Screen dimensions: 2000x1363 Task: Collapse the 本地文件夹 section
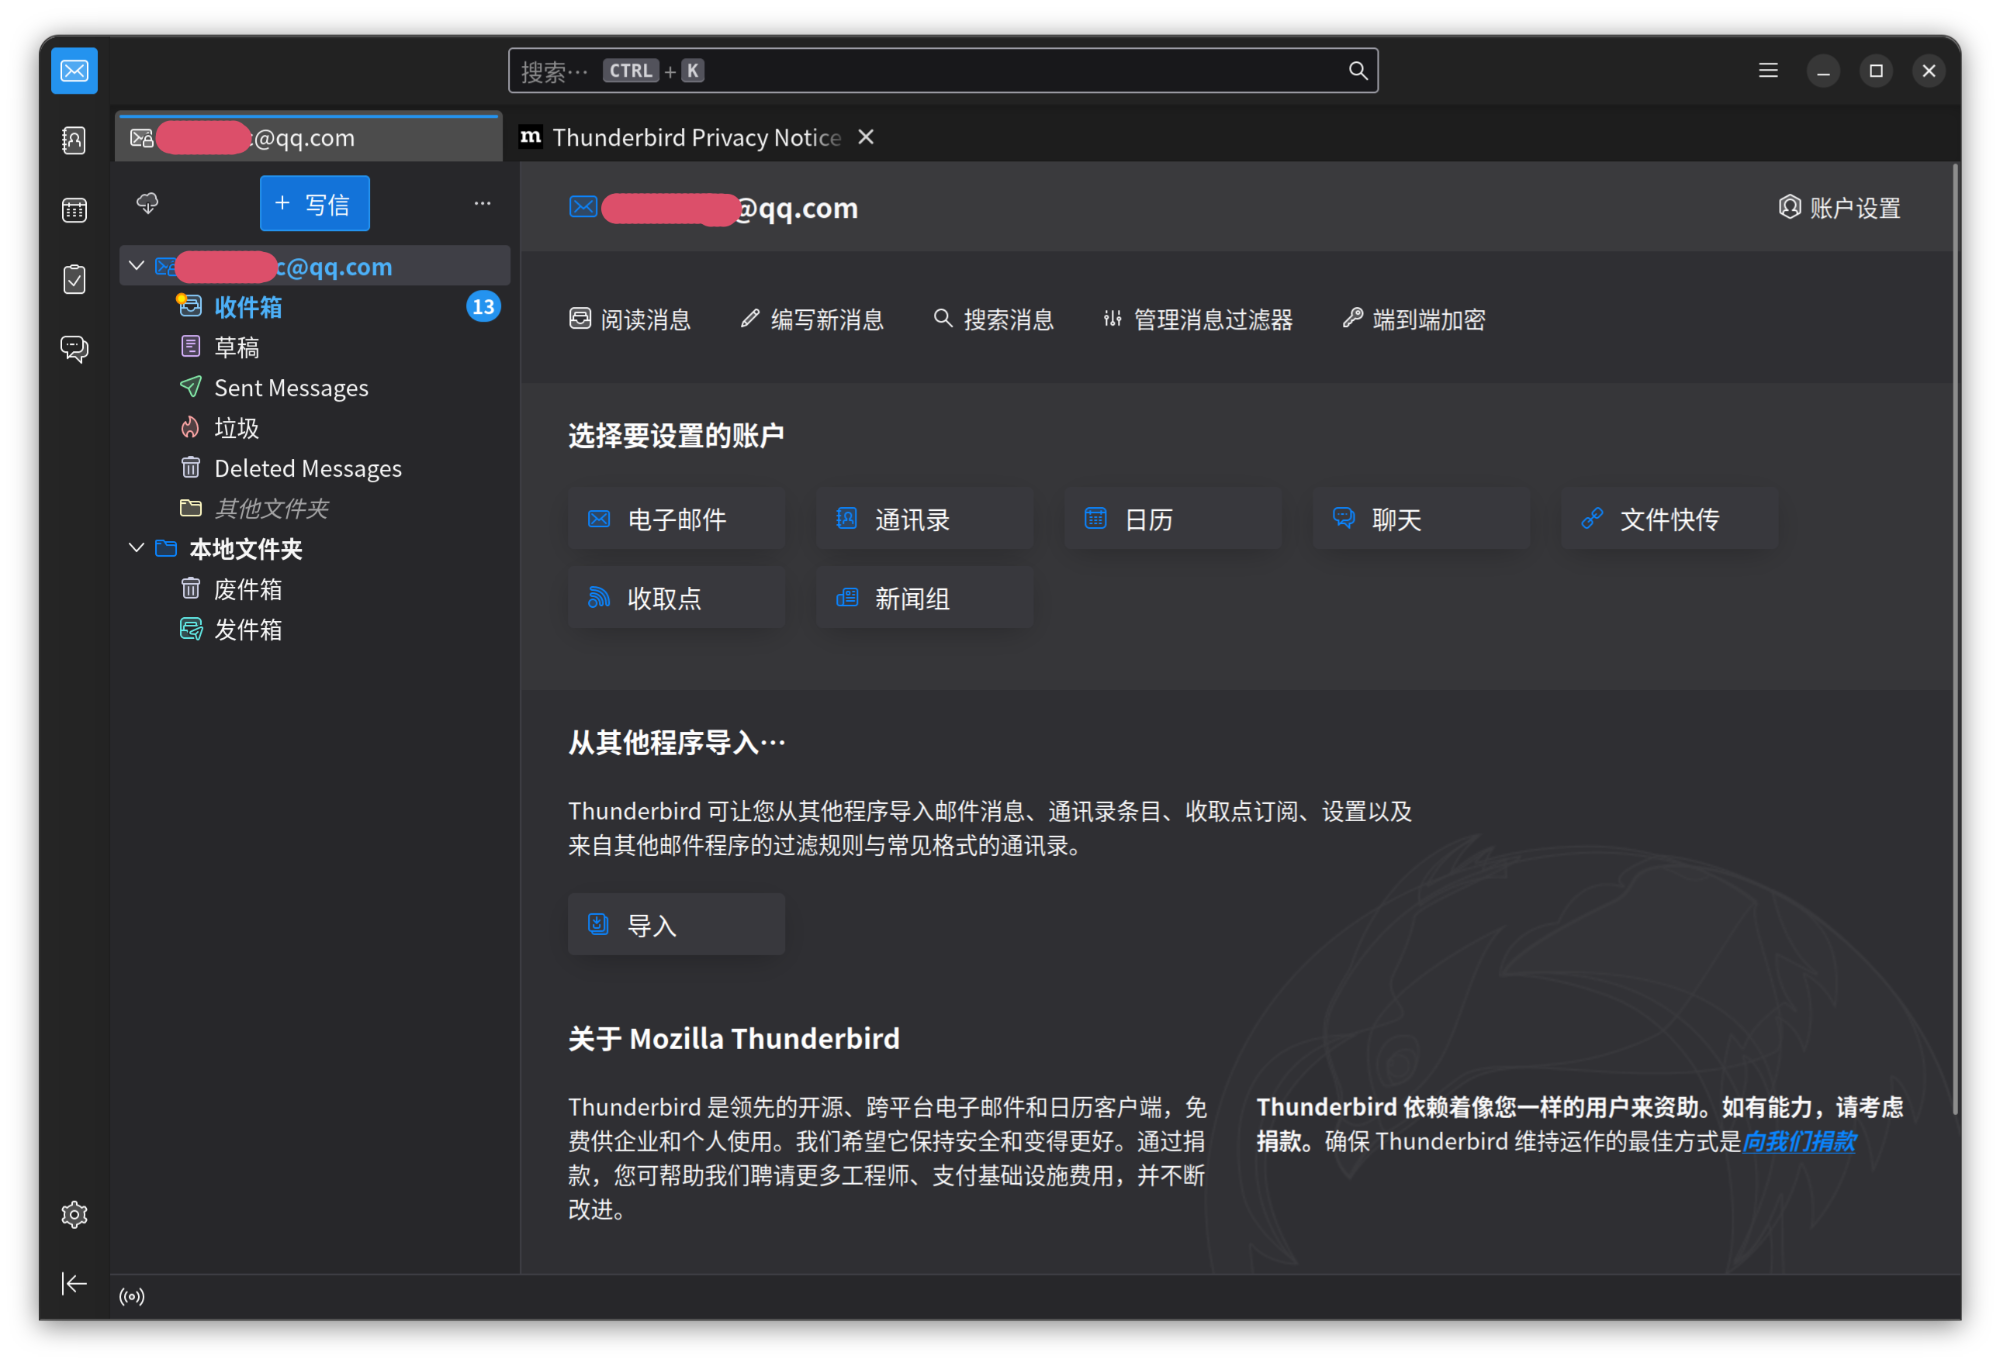click(x=136, y=548)
